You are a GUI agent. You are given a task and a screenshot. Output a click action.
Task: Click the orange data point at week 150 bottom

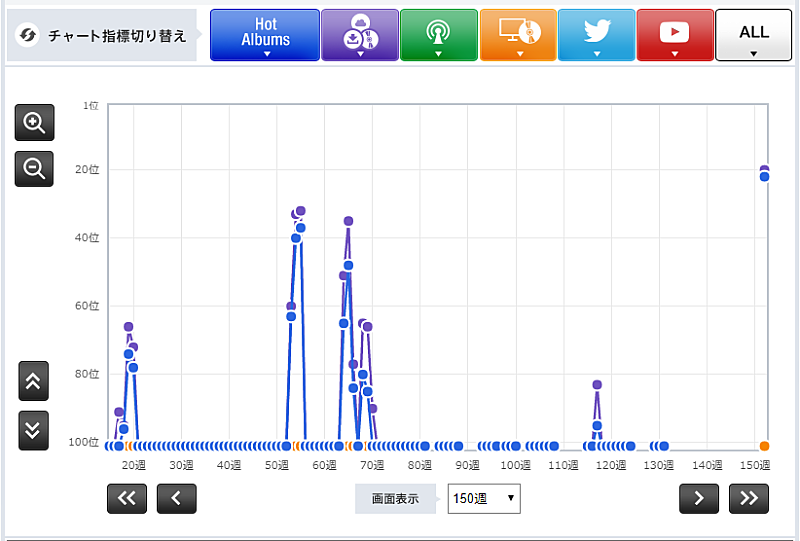(x=764, y=446)
